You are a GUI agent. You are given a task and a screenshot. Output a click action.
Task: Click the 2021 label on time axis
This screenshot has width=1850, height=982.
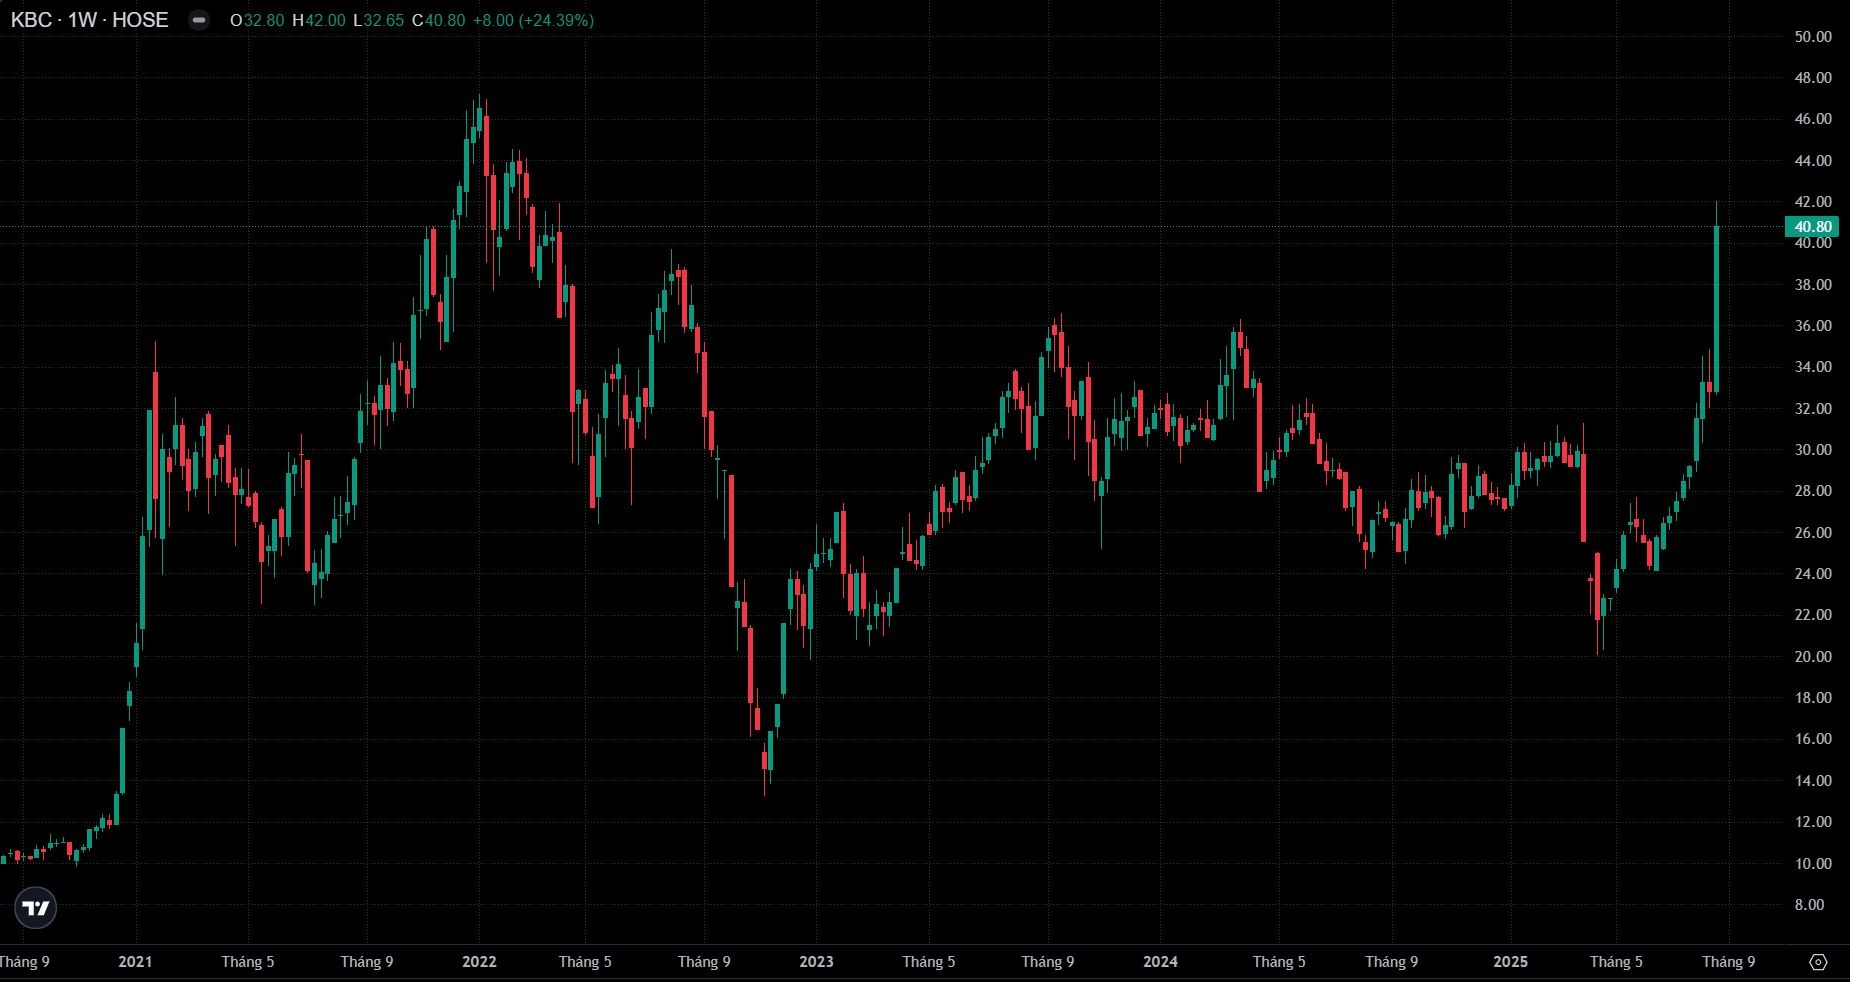click(135, 962)
